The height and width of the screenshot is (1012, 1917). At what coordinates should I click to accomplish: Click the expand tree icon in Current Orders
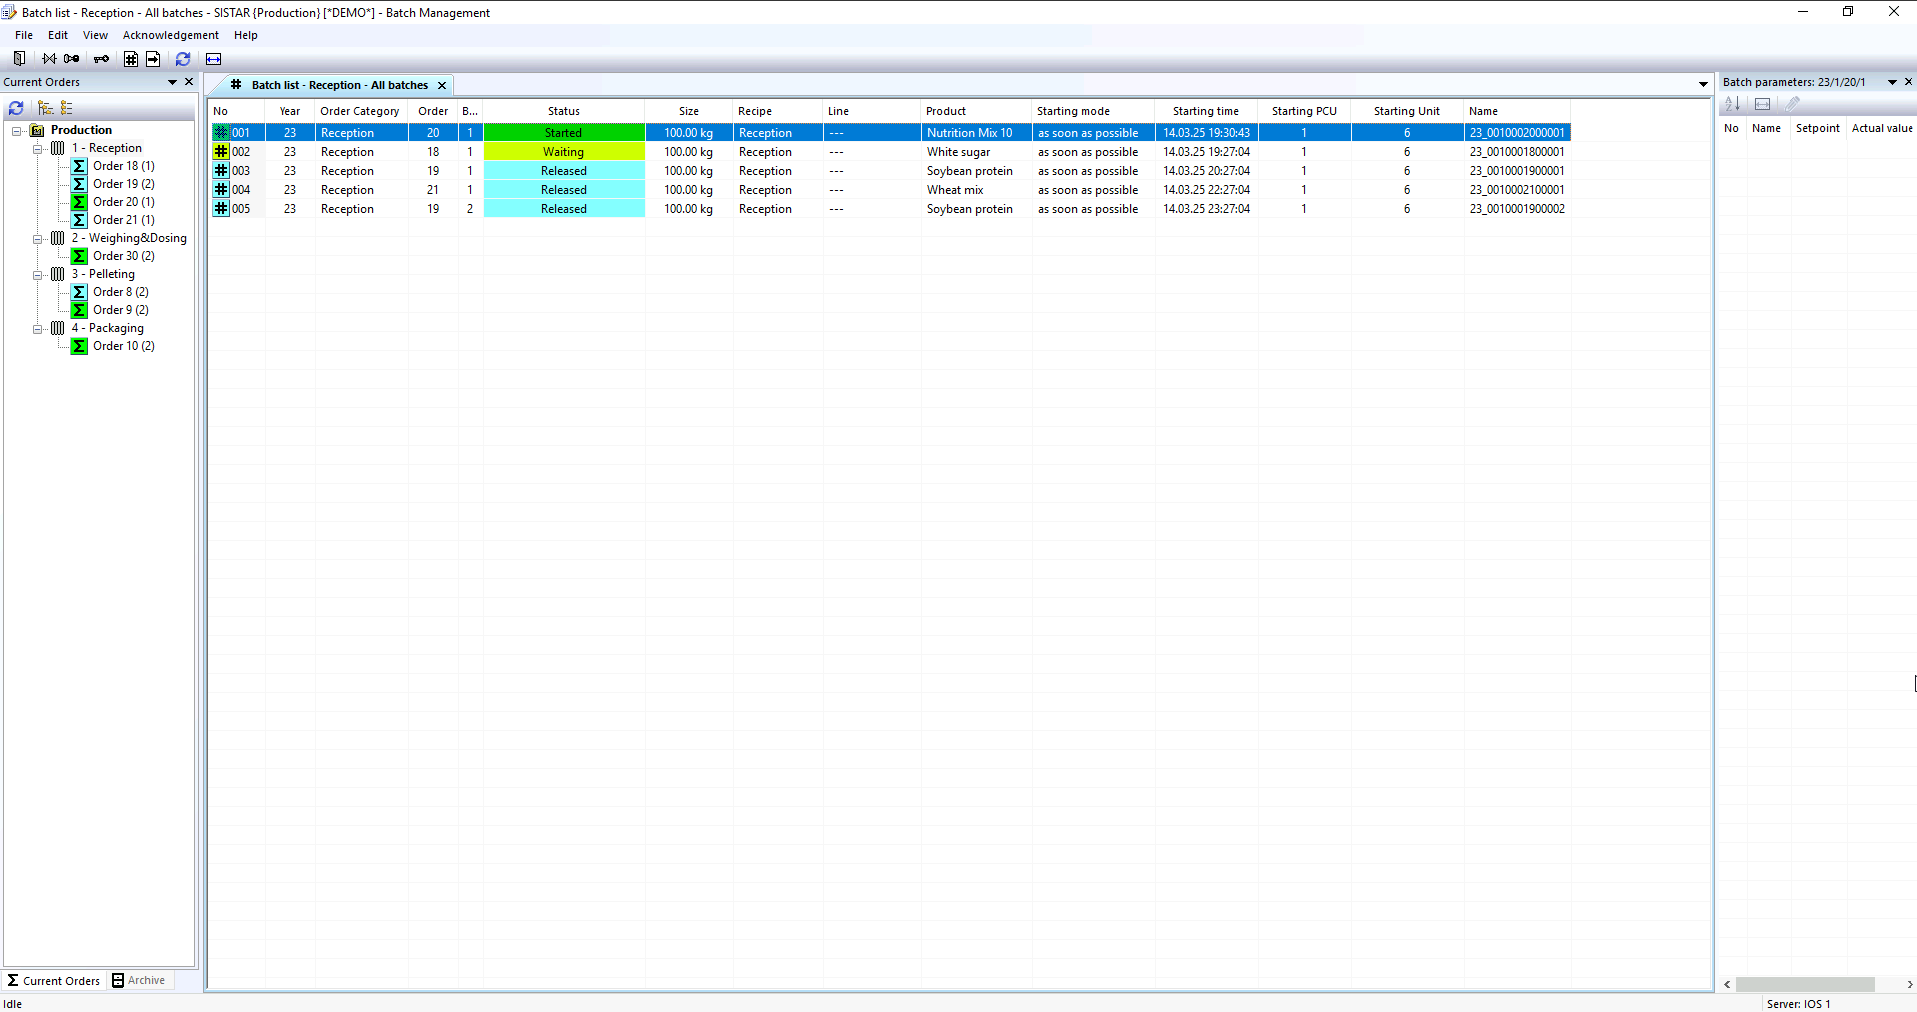pyautogui.click(x=45, y=108)
